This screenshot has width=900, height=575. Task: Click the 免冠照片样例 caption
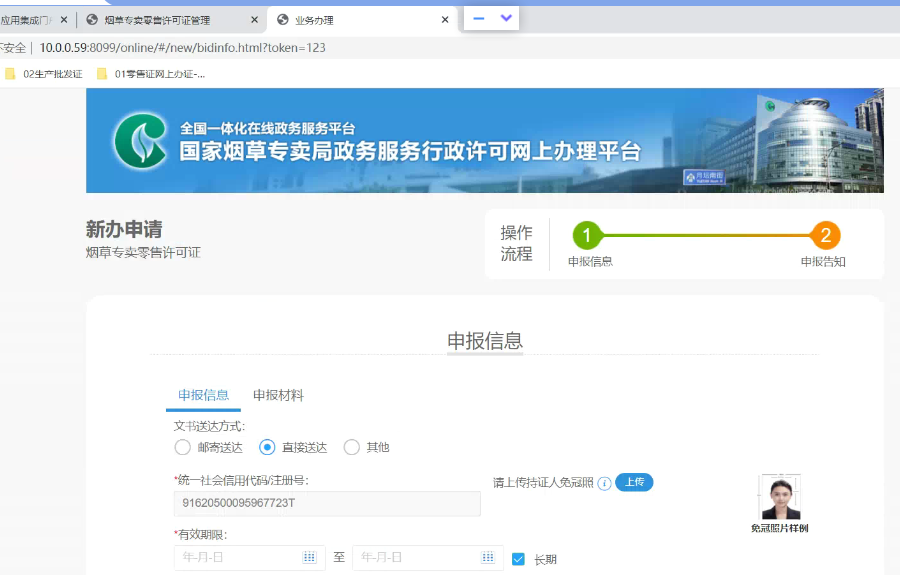pyautogui.click(x=779, y=528)
